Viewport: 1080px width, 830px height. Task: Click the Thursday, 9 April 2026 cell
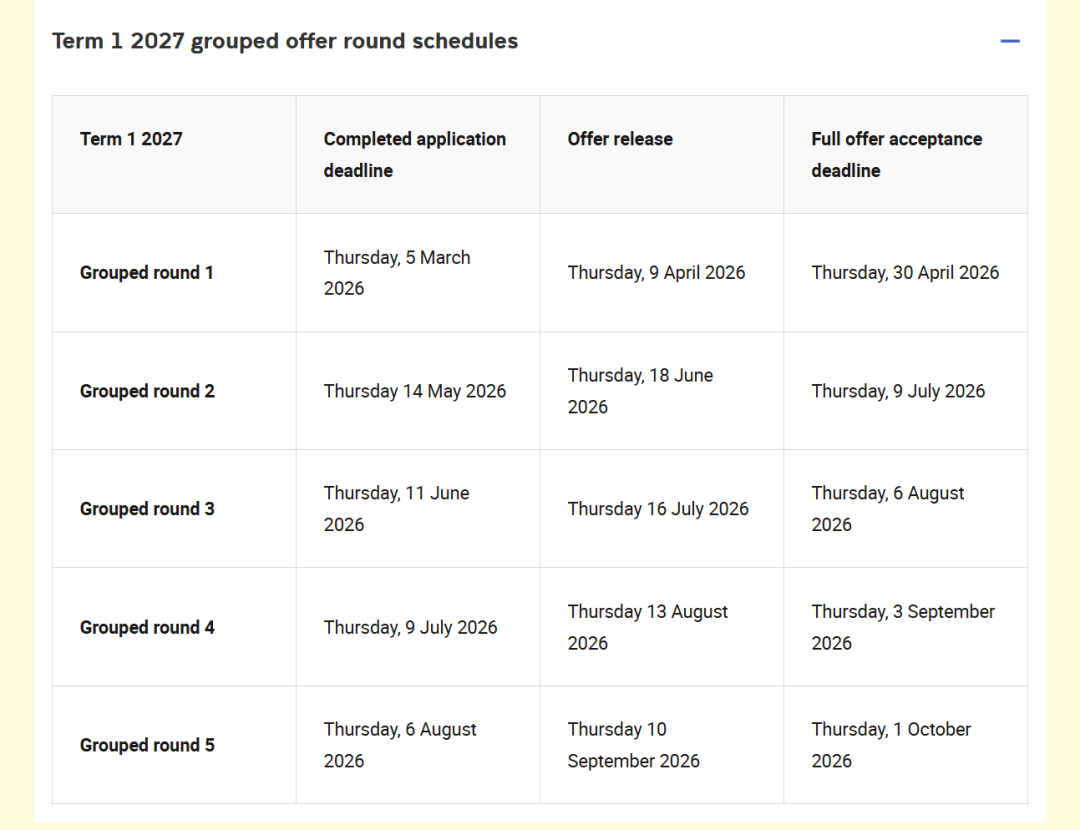(x=656, y=272)
